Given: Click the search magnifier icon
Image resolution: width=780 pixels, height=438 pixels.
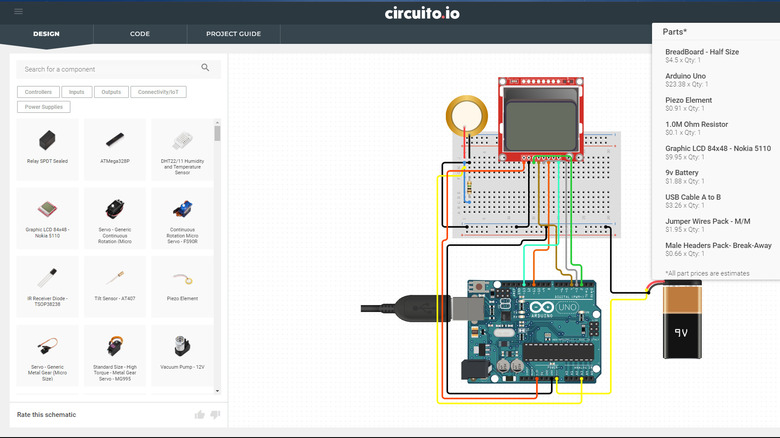Looking at the screenshot, I should coord(205,68).
